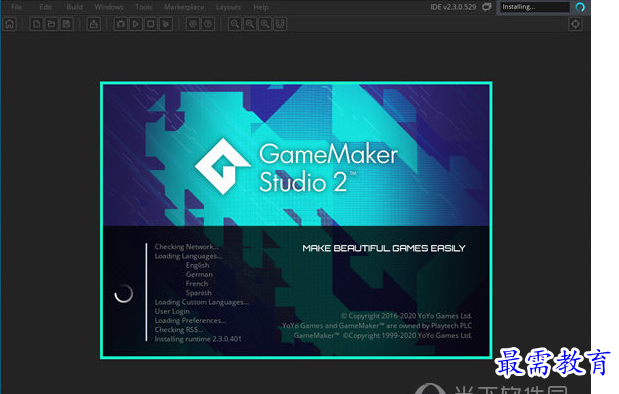Viewport: 619px width, 394px height.
Task: Click the Create Executable export icon
Action: coord(94,24)
